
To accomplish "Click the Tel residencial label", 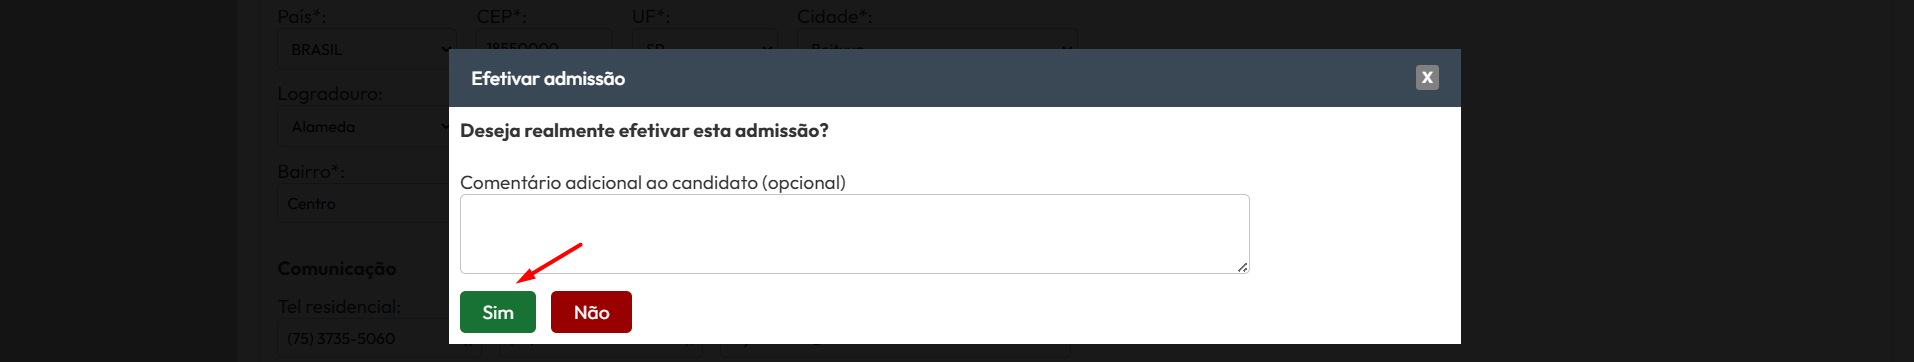I will (339, 307).
